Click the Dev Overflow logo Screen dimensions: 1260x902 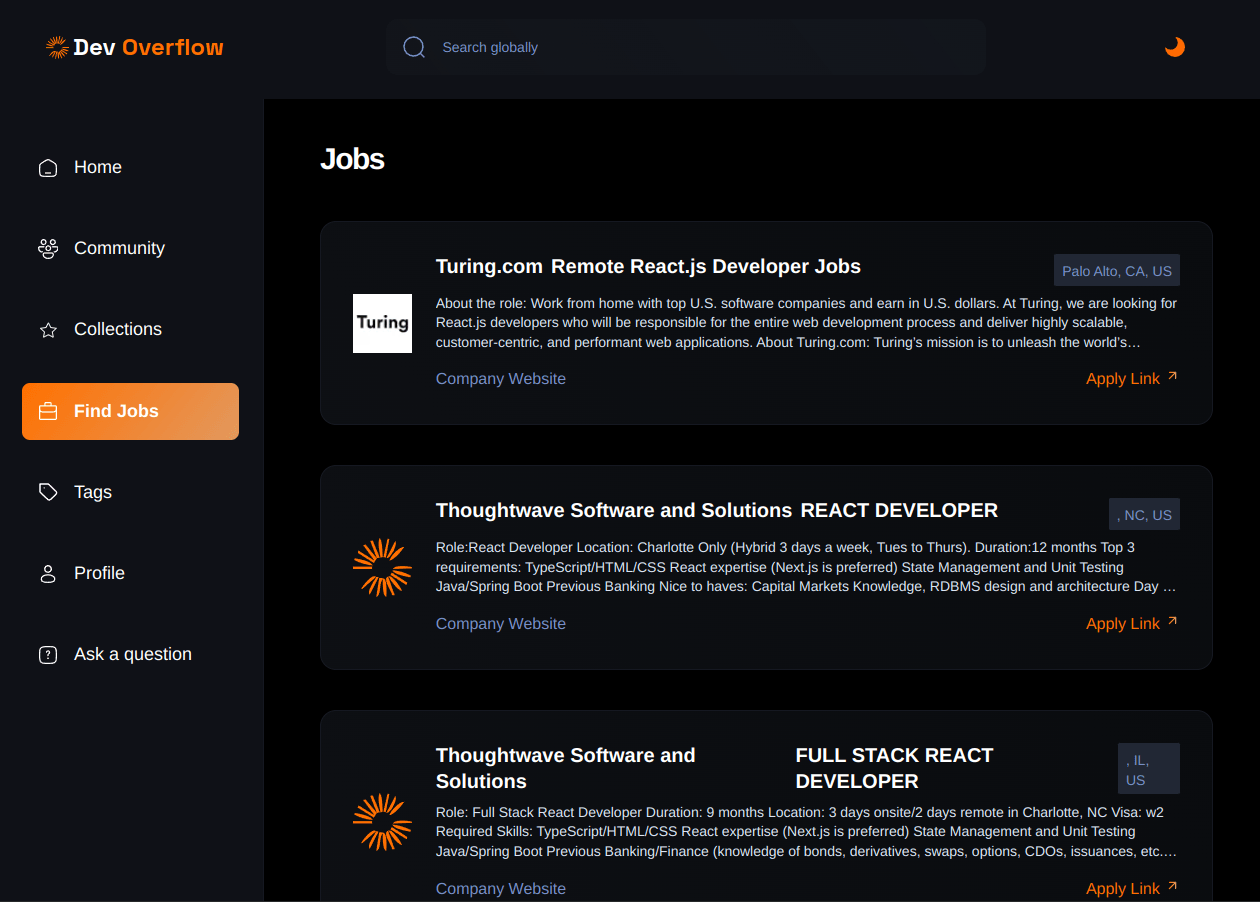coord(135,47)
